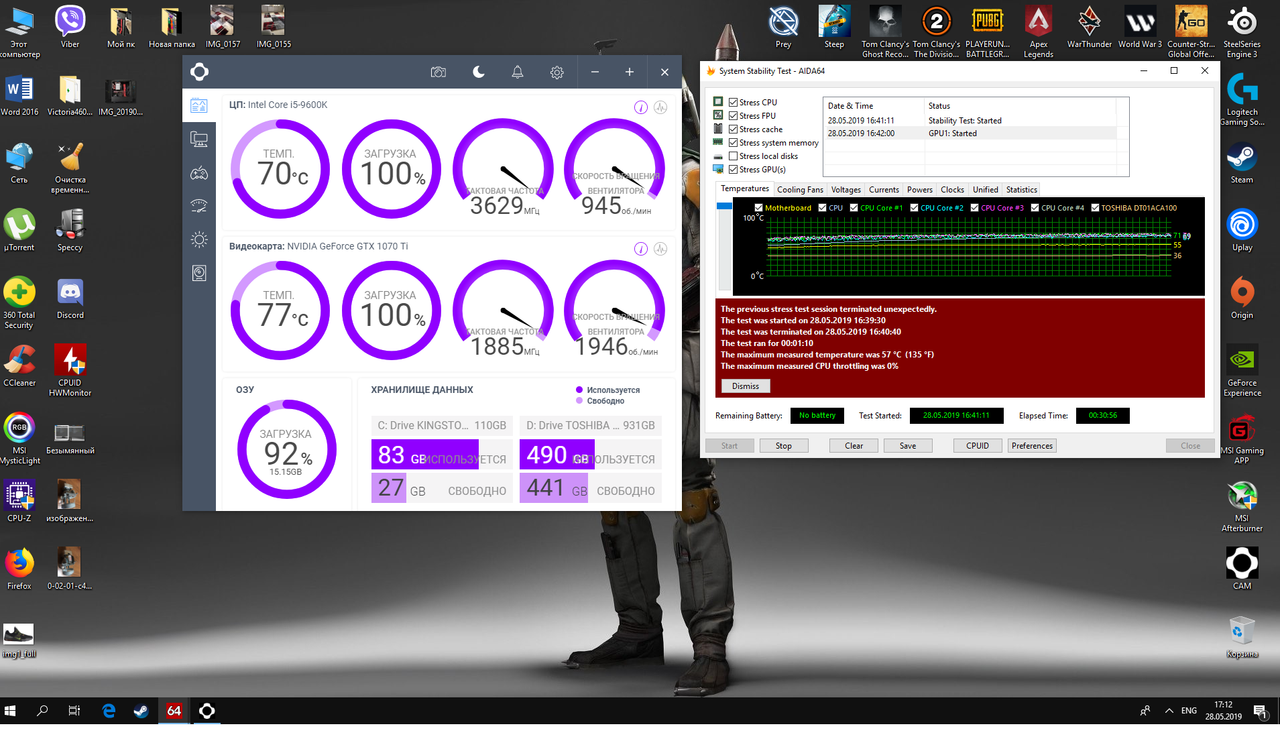Open the 360 Total Security desktop icon
The image size is (1280, 739).
(19, 302)
